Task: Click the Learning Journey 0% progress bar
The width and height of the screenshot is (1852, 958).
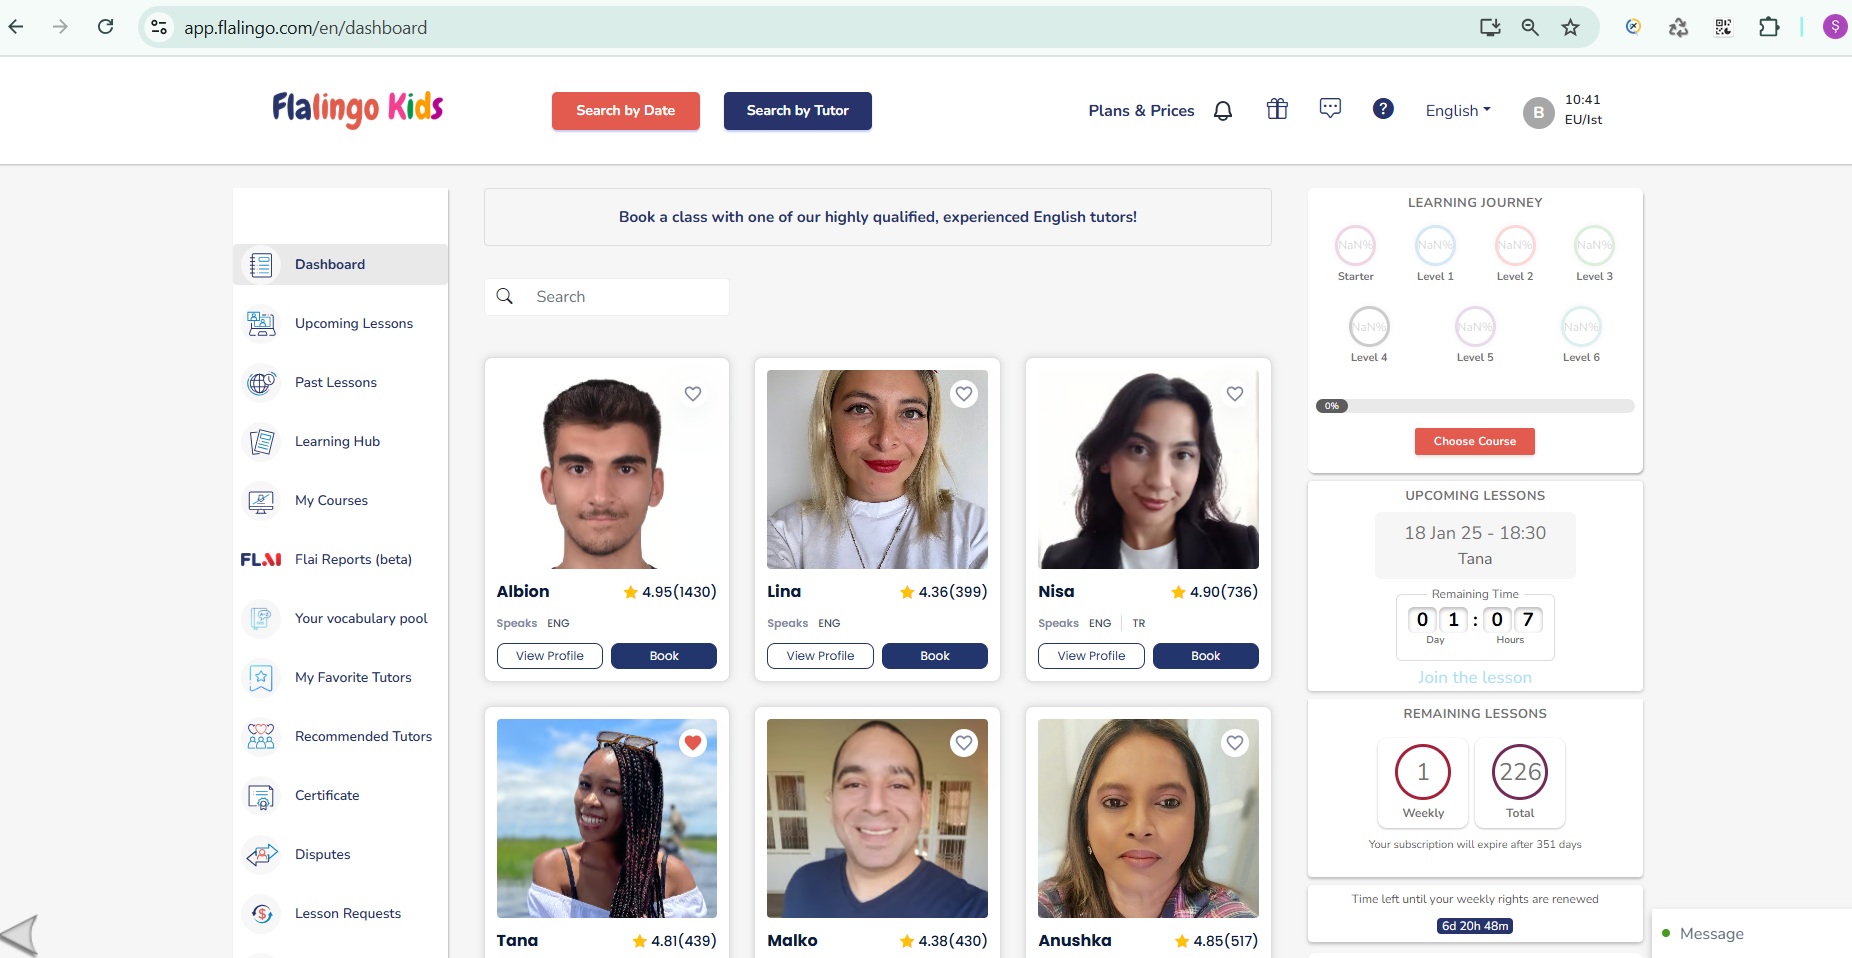Action: [1475, 406]
